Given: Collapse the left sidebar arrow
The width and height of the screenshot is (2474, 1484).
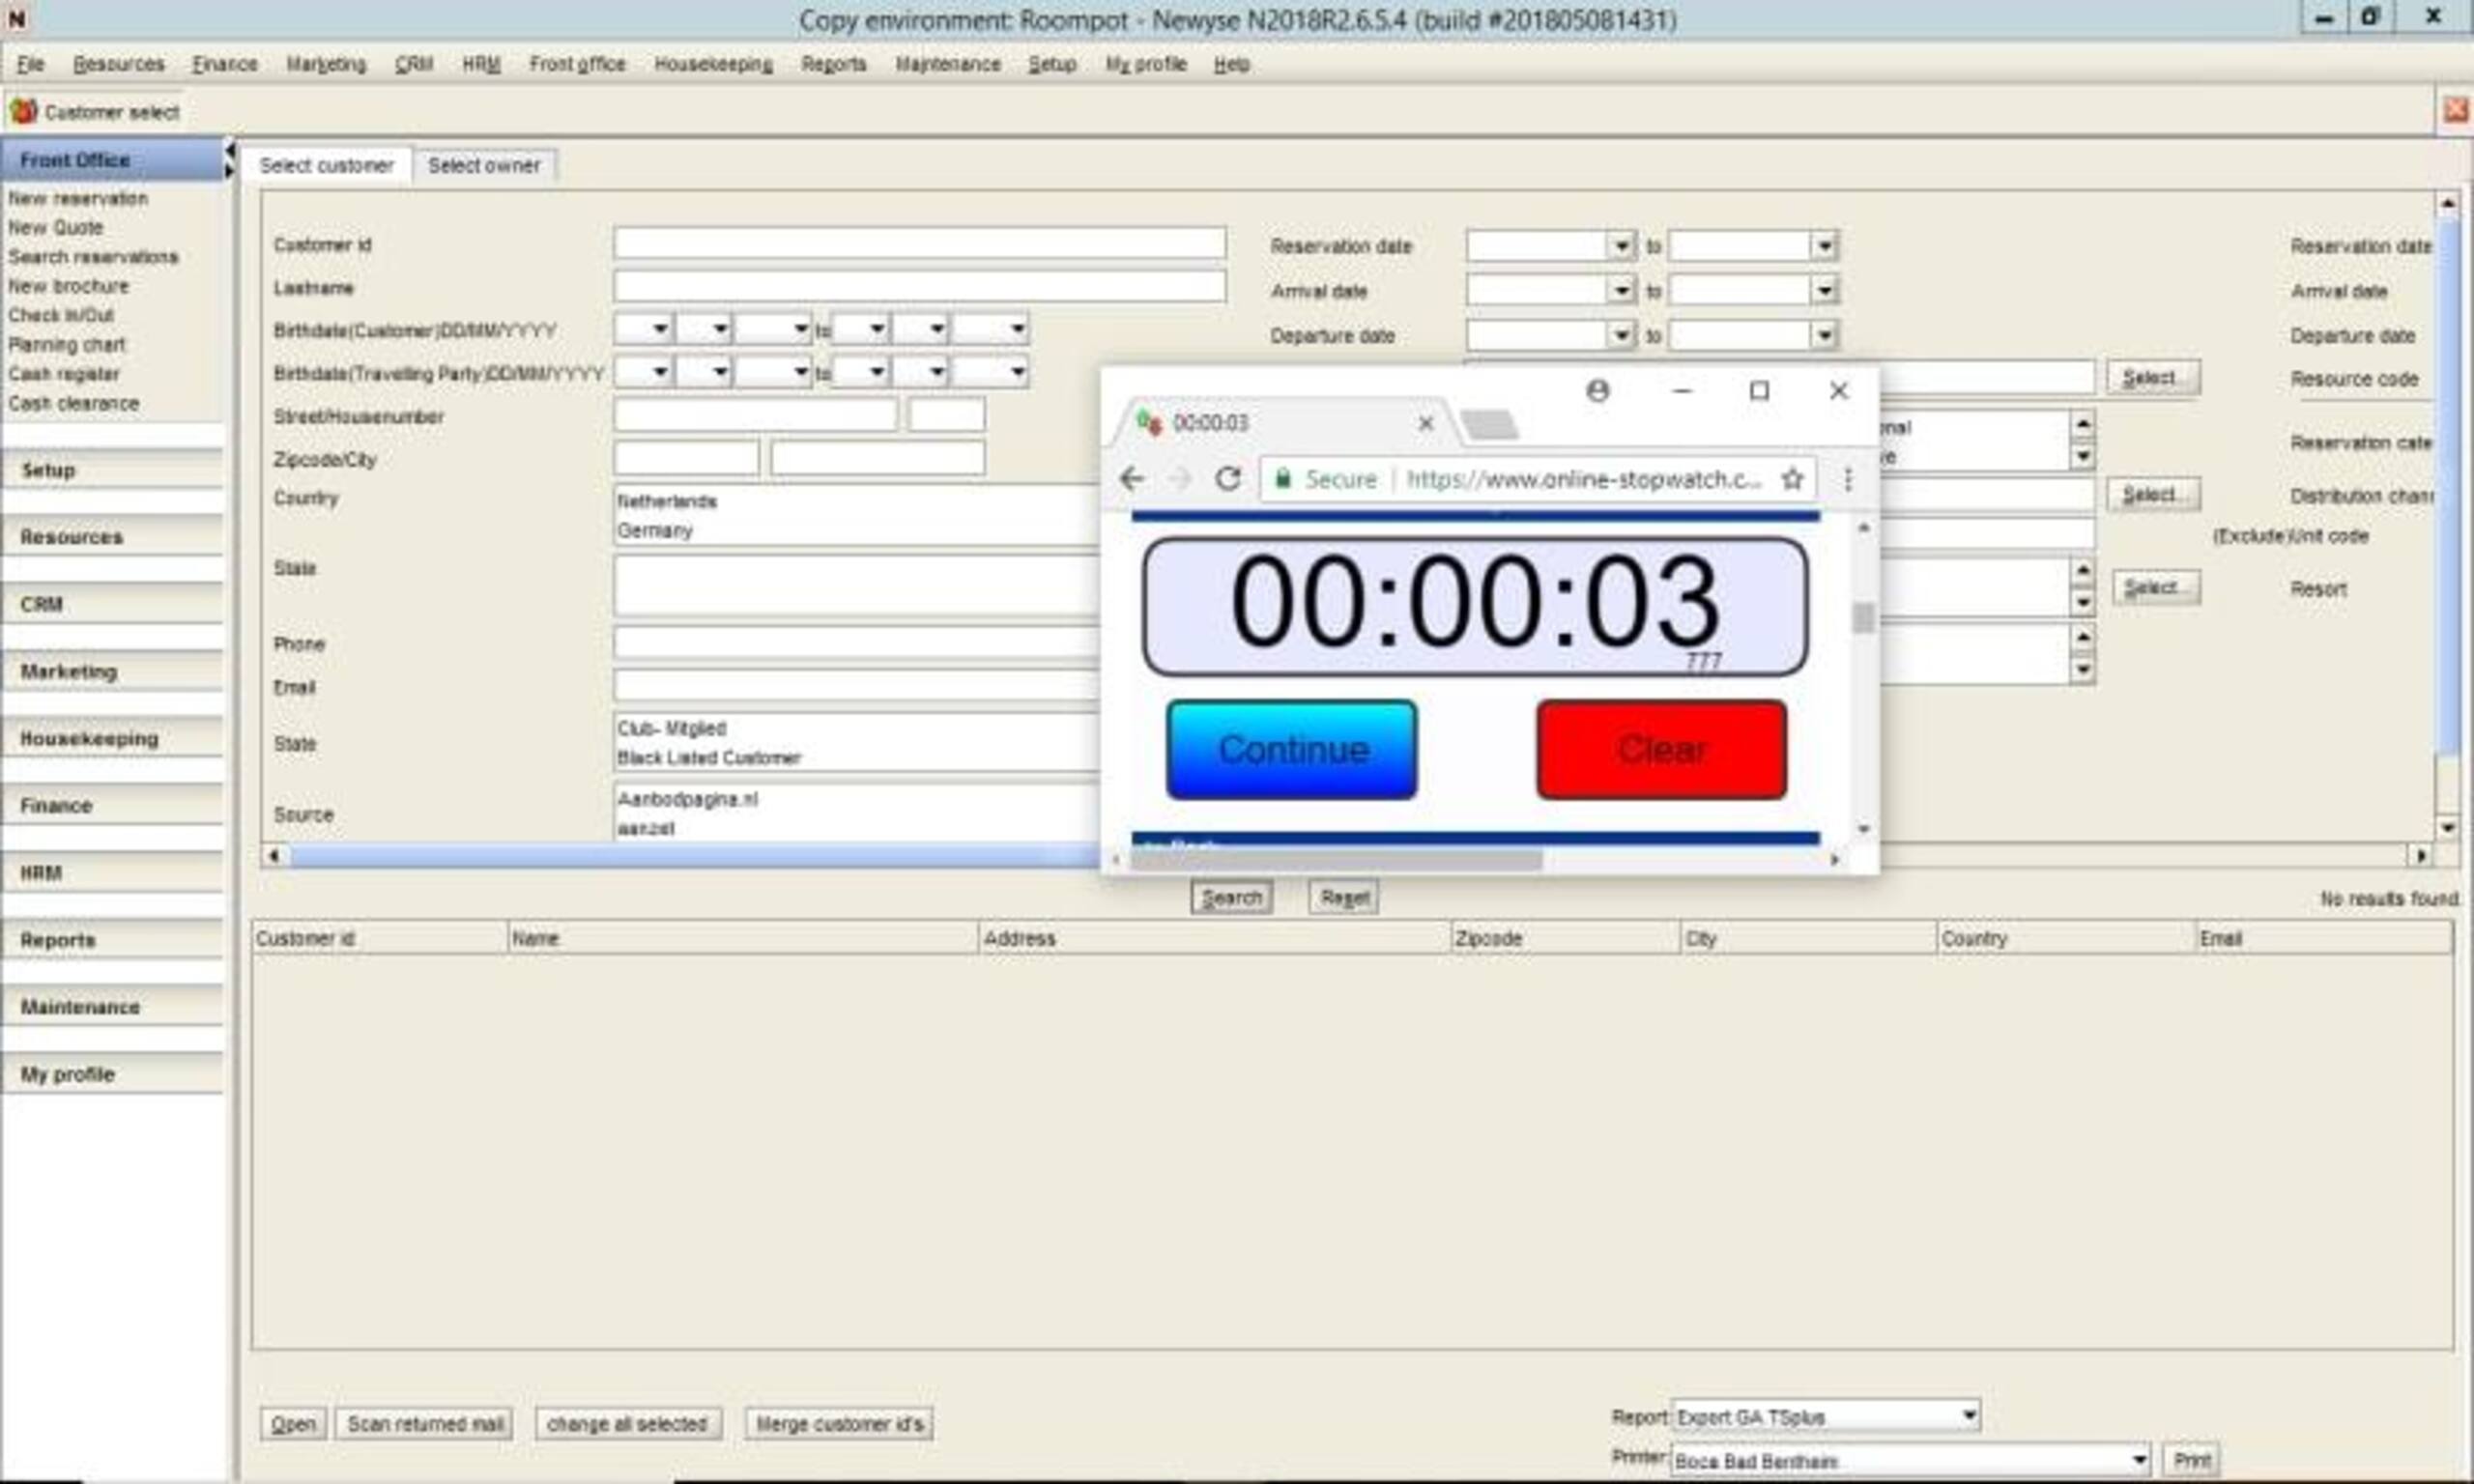Looking at the screenshot, I should (x=230, y=151).
